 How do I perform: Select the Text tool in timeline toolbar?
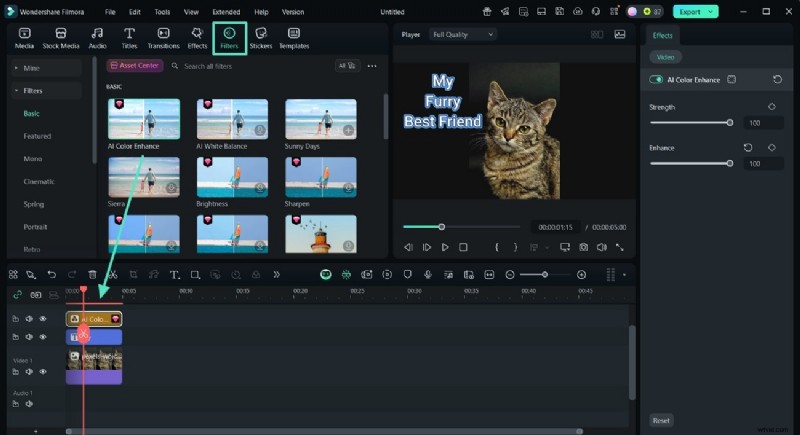coord(174,274)
